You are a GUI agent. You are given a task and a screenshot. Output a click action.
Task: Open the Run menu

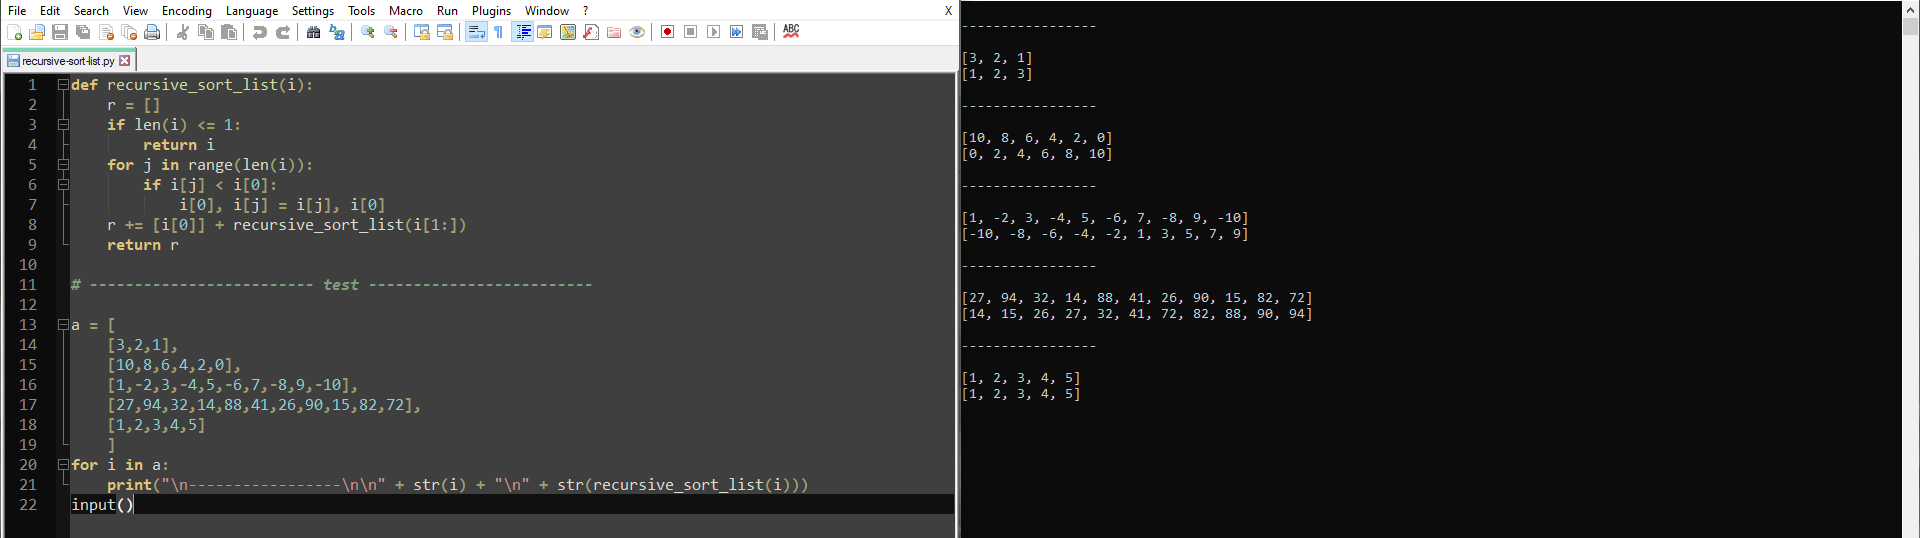pos(447,11)
